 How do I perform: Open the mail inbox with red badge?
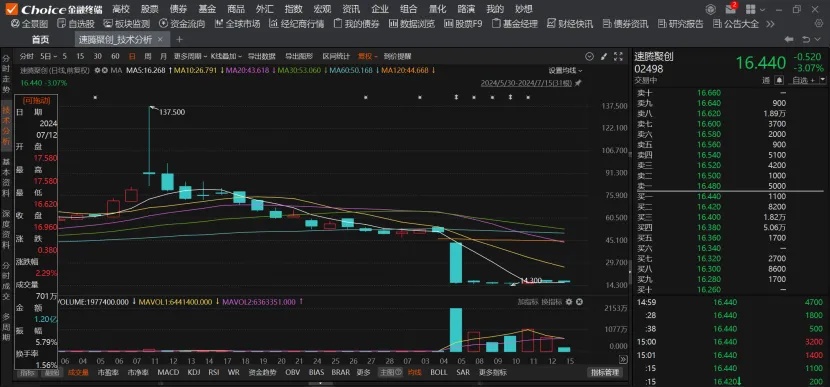730,9
